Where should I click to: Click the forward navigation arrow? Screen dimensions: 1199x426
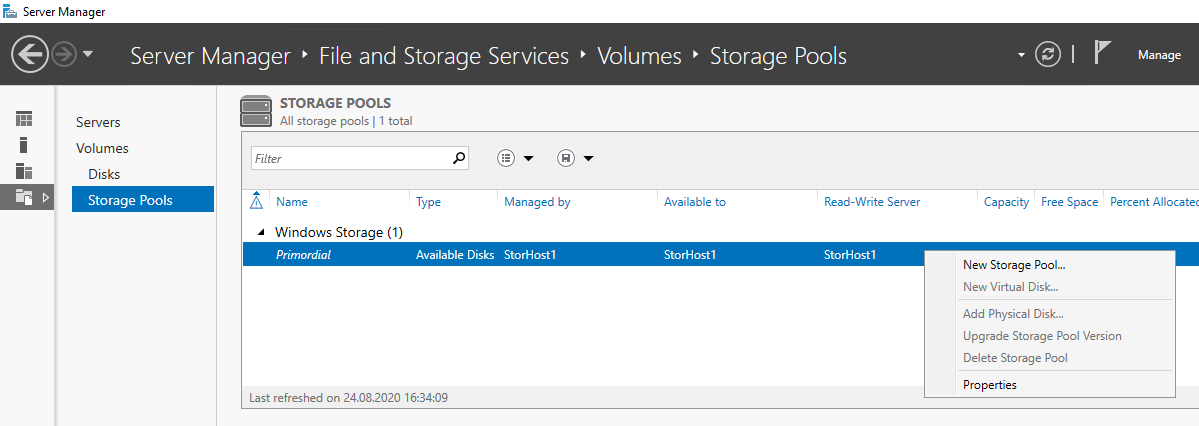(65, 54)
